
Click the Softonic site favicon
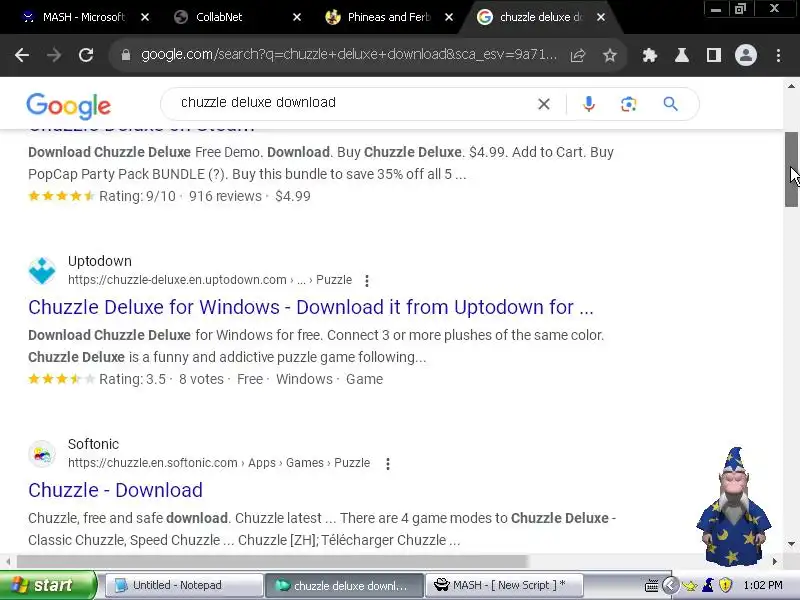click(42, 454)
